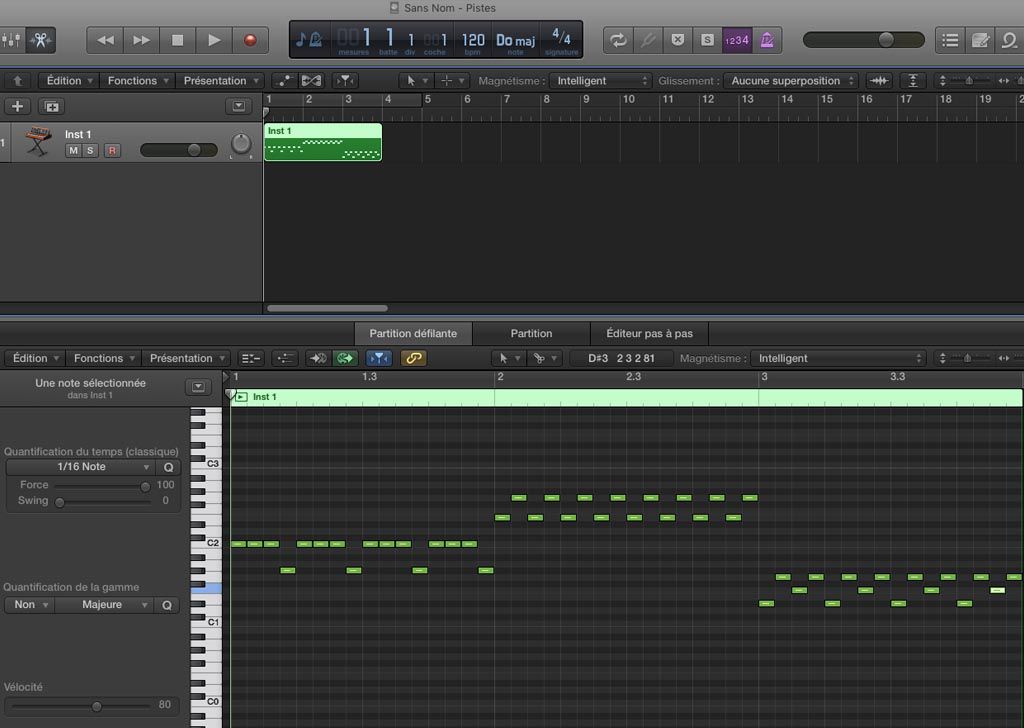
Task: Switch LCD display mode note icon
Action: tap(309, 40)
